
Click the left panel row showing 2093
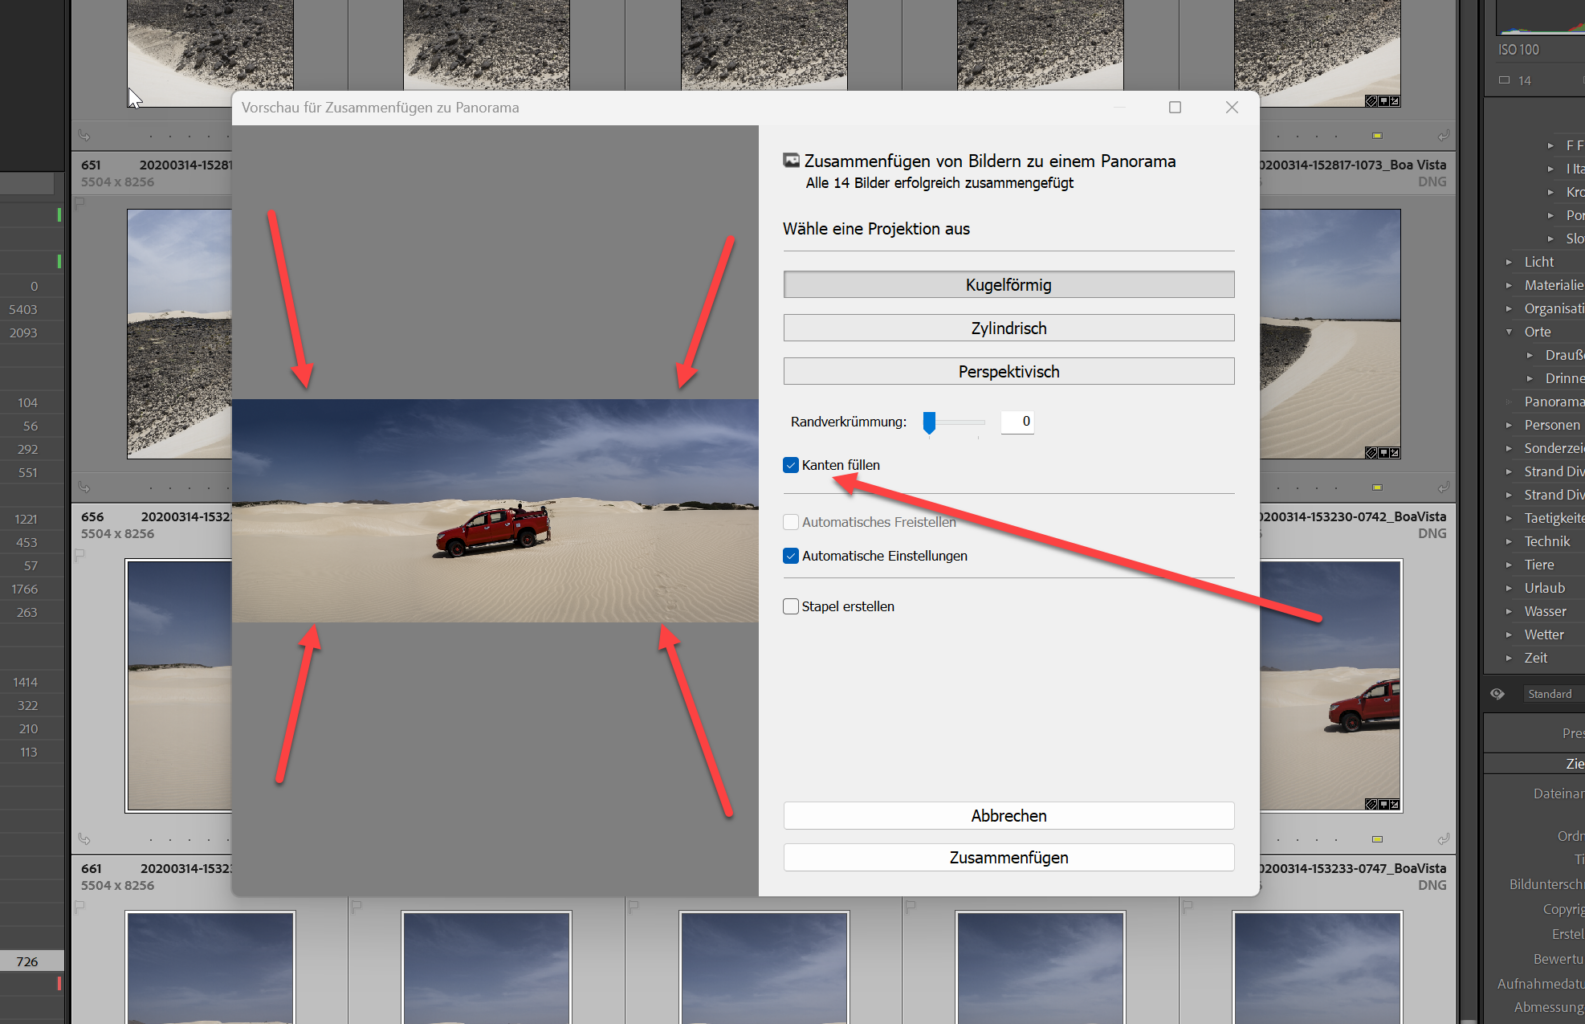32,333
